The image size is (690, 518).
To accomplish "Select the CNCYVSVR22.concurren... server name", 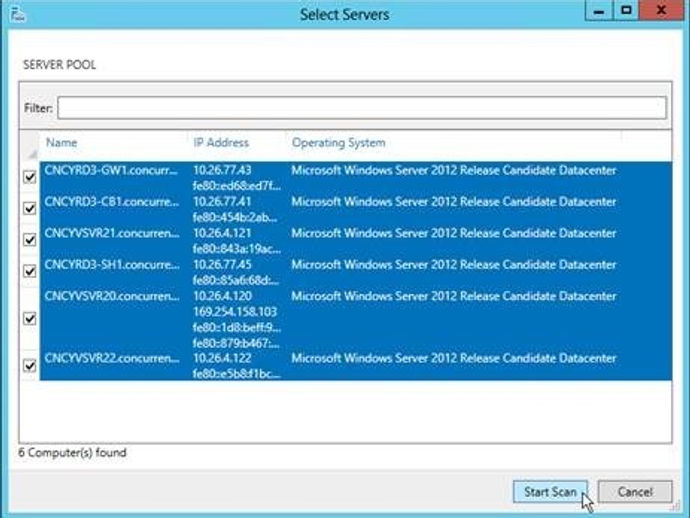I will pyautogui.click(x=111, y=358).
